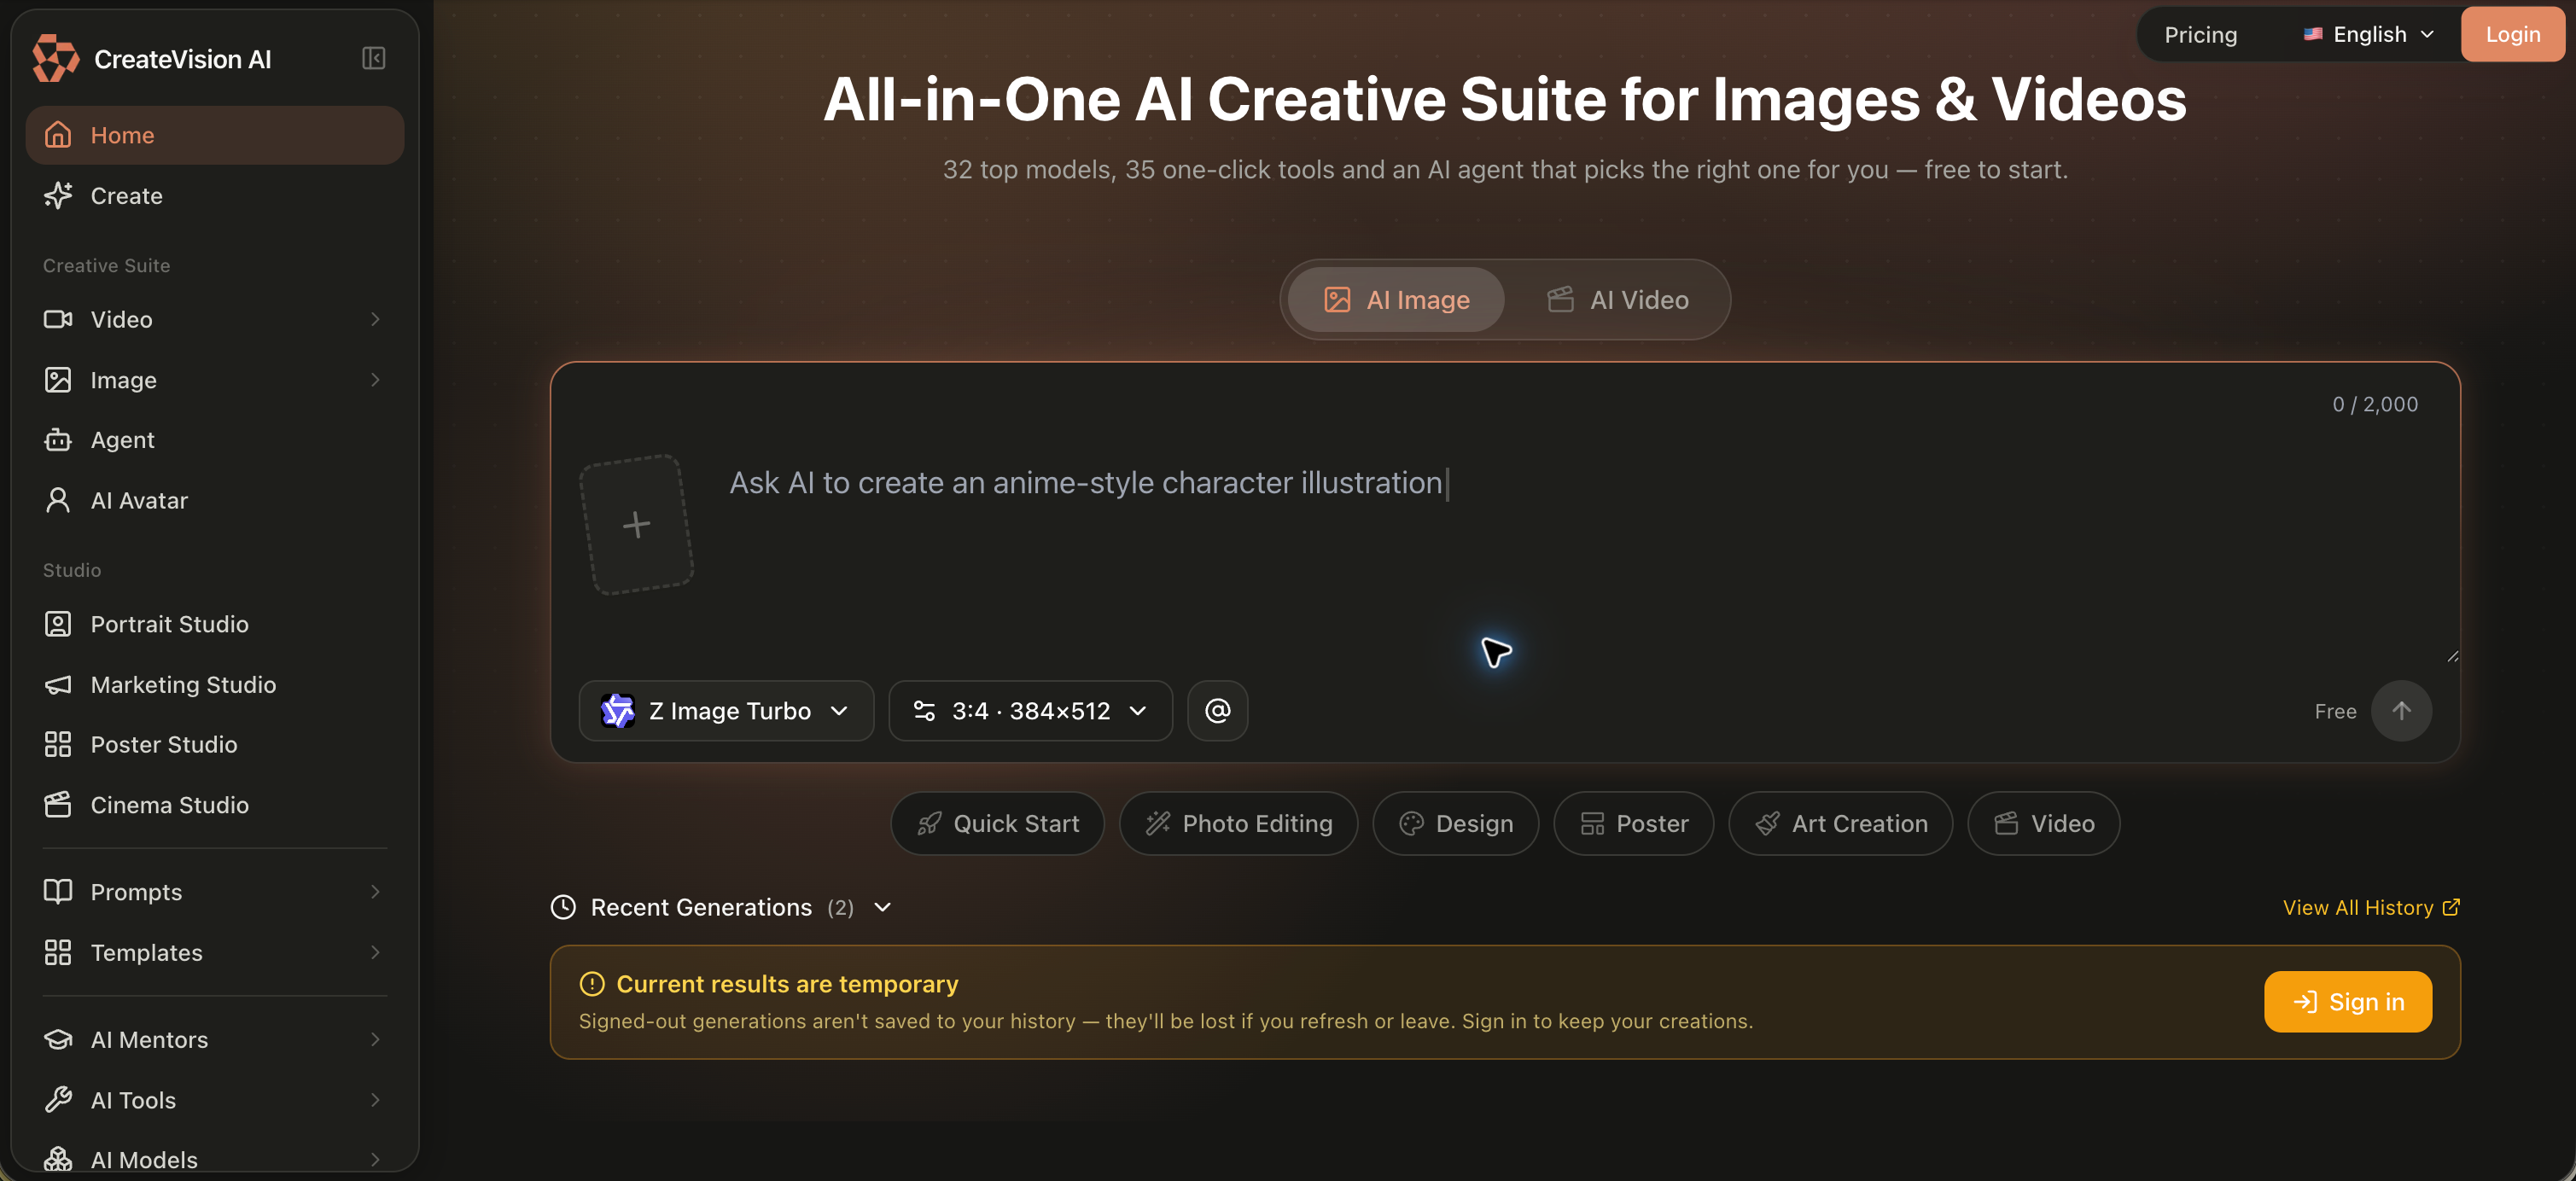This screenshot has width=2576, height=1181.
Task: Expand the Video submenu chevron
Action: (375, 319)
